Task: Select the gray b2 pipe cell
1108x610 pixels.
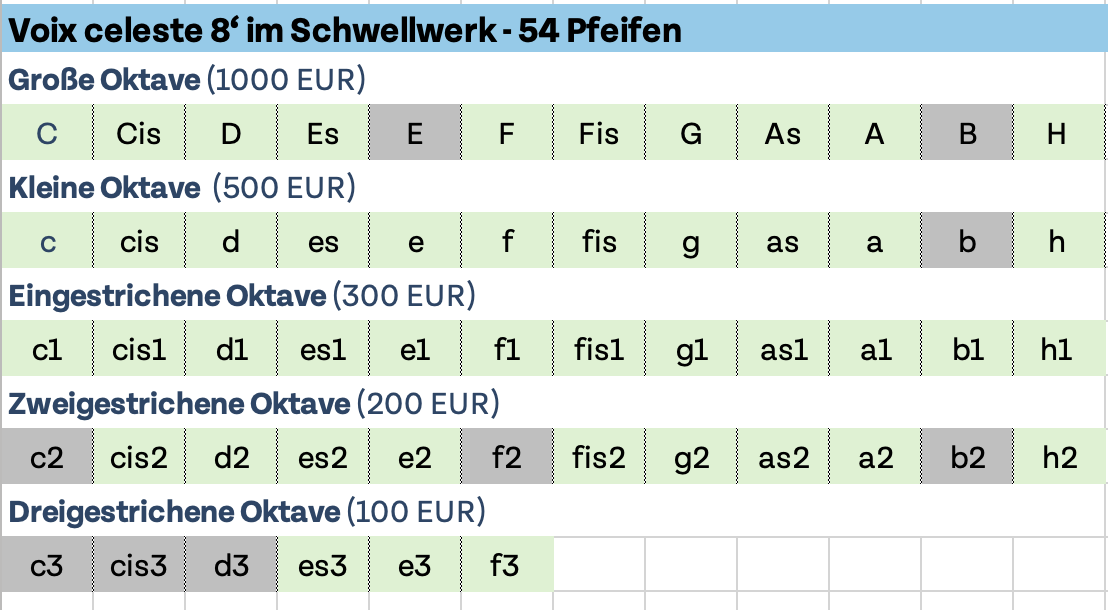Action: coord(967,458)
